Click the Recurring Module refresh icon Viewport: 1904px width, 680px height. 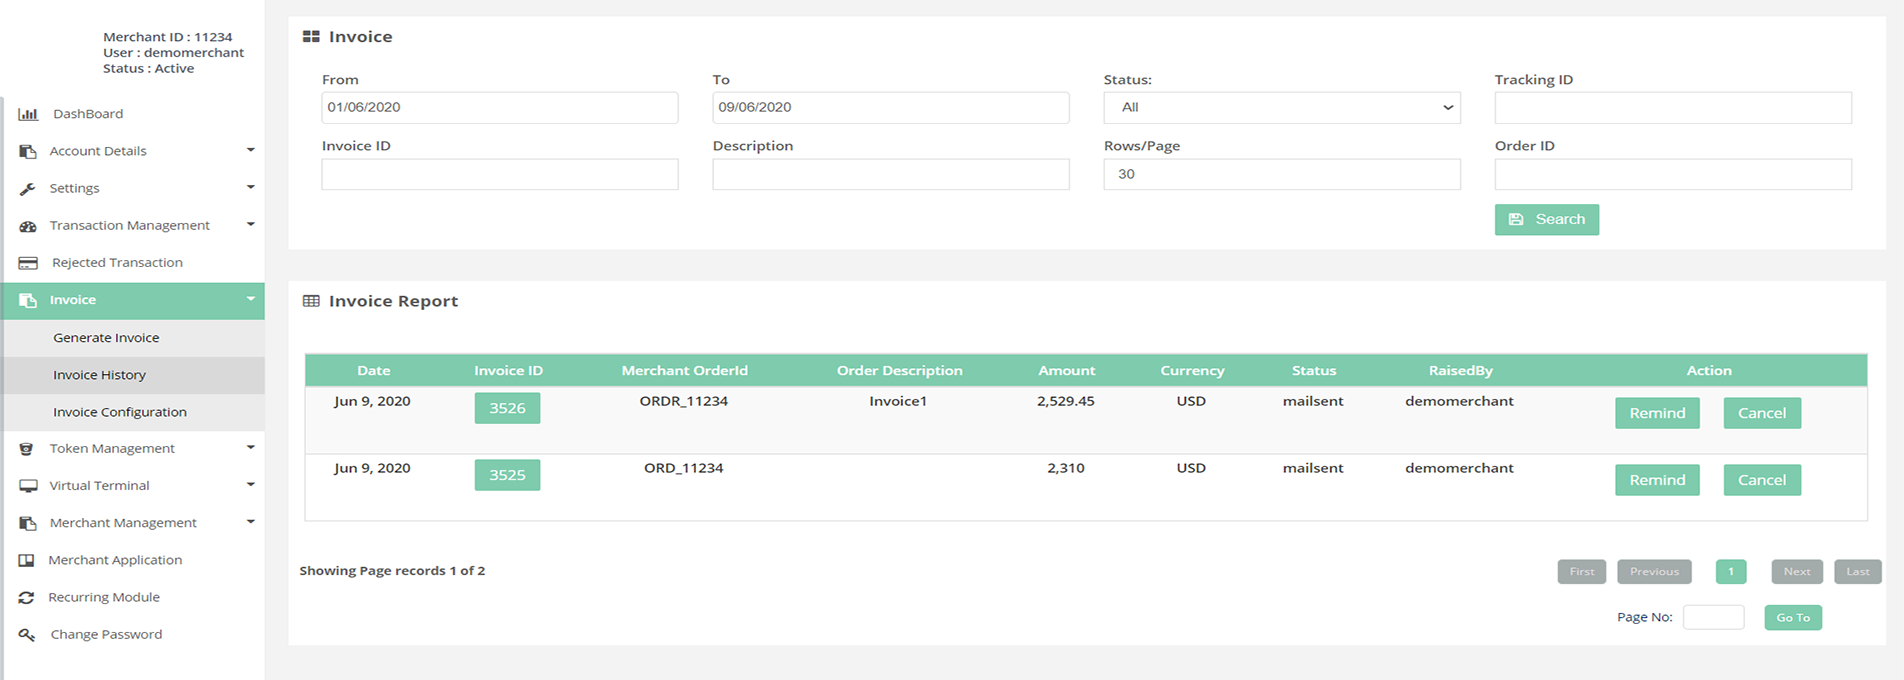27,598
